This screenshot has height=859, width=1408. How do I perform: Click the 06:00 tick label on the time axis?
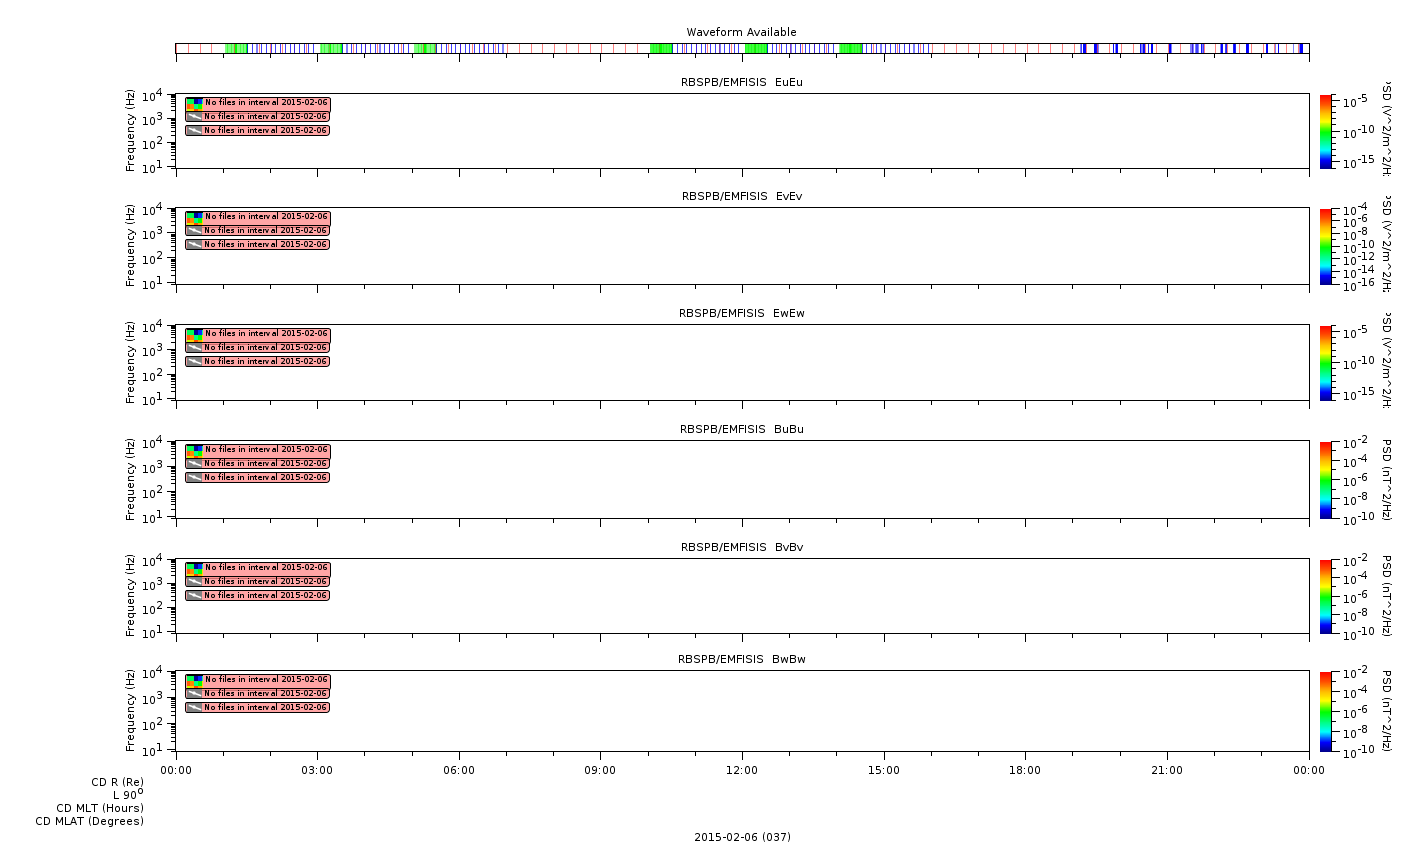[459, 770]
